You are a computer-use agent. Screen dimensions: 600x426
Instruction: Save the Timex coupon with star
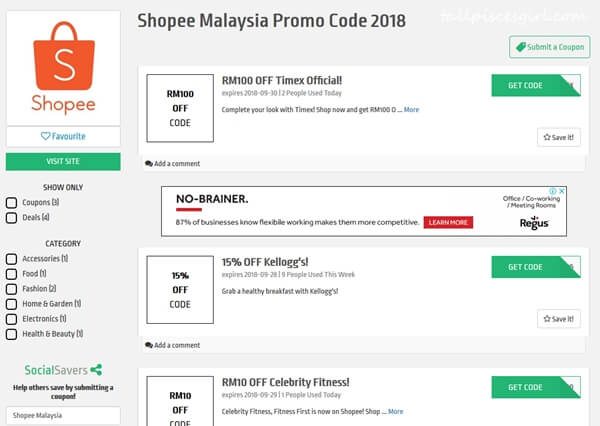[x=558, y=137]
